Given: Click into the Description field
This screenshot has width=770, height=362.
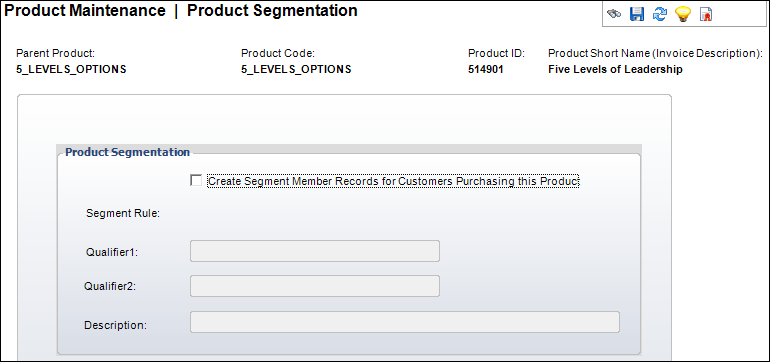Looking at the screenshot, I should [x=405, y=322].
